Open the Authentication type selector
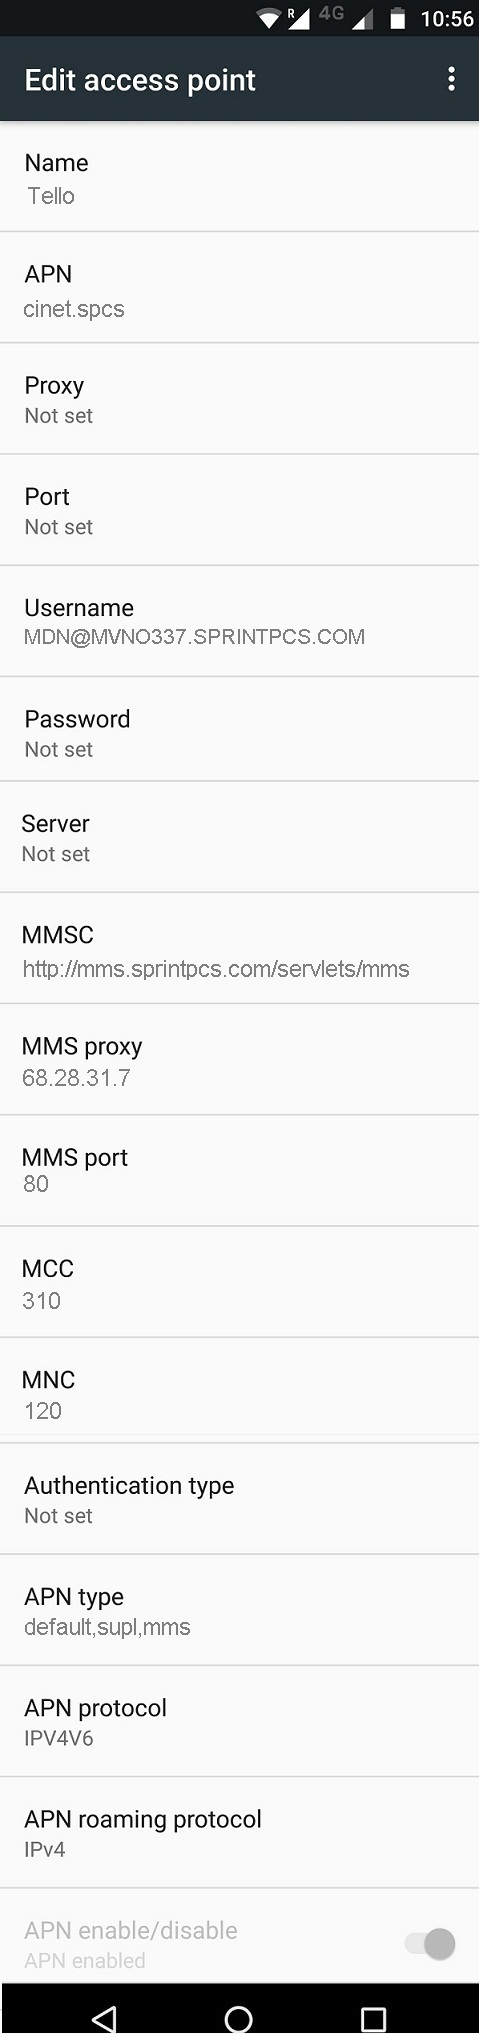The width and height of the screenshot is (479, 2034). 239,1499
